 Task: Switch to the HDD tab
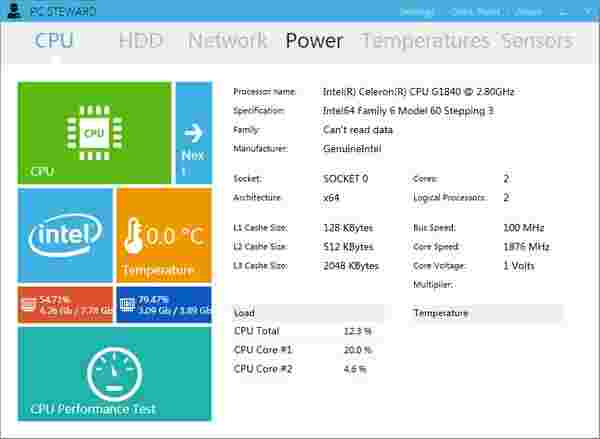click(x=141, y=40)
